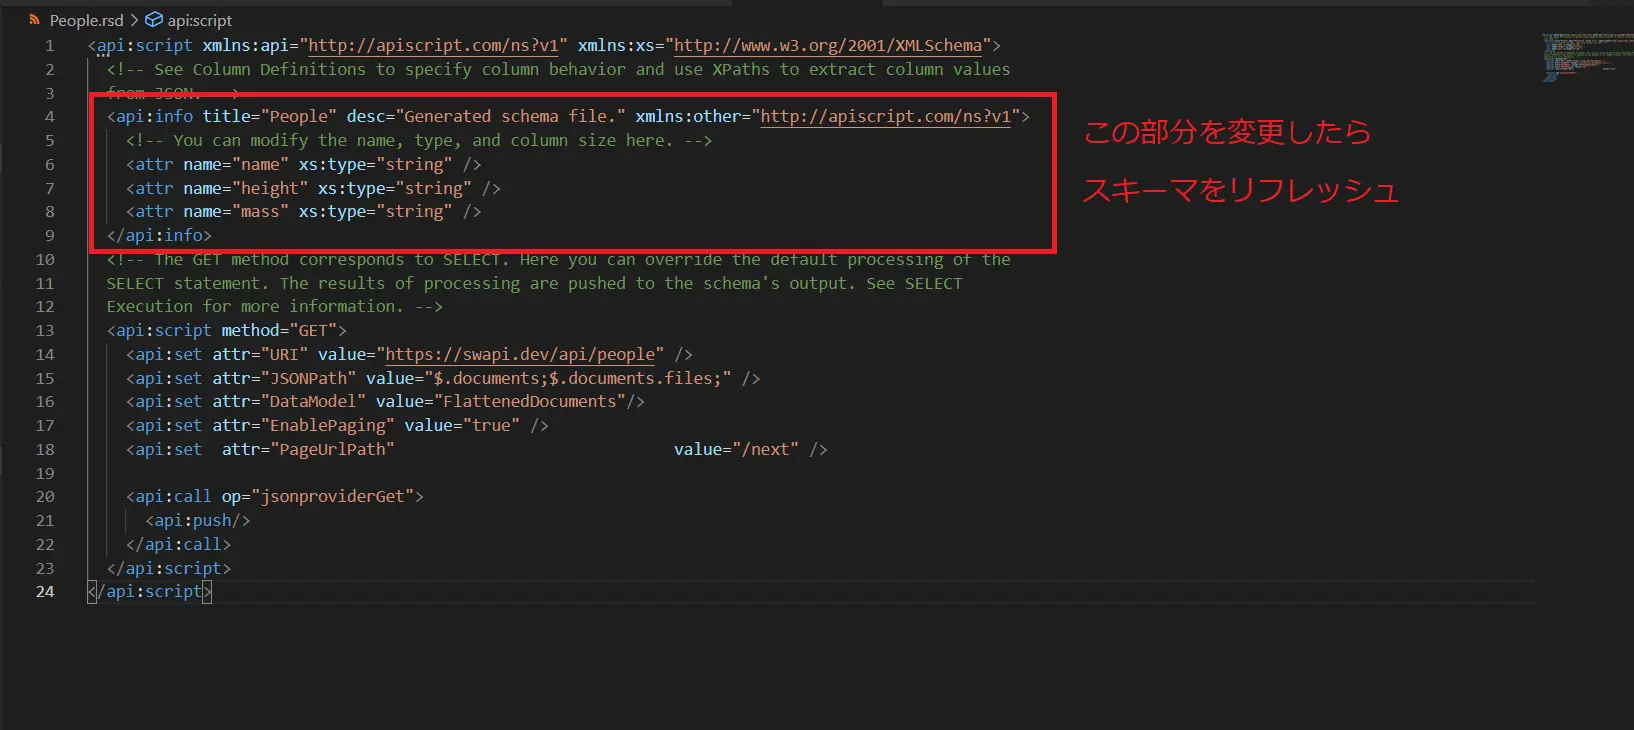Click the PageUrlPath value "/next"
The width and height of the screenshot is (1634, 730).
[765, 449]
